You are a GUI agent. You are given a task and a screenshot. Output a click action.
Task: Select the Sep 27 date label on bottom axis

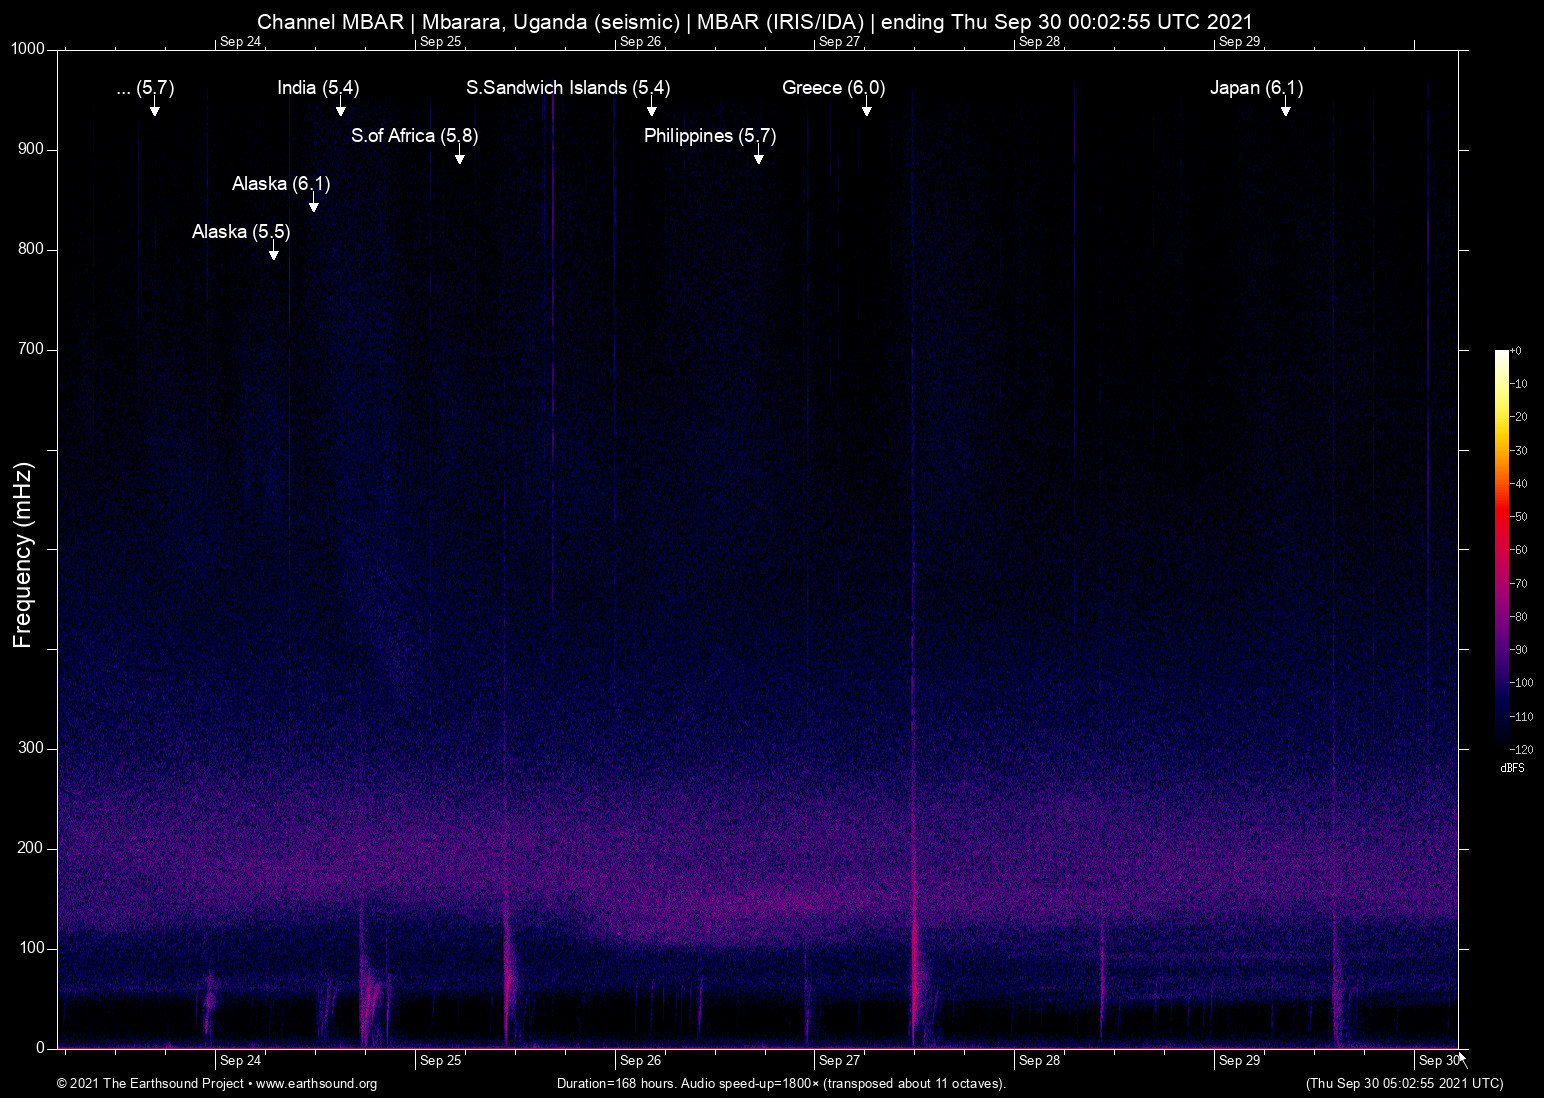point(837,1060)
